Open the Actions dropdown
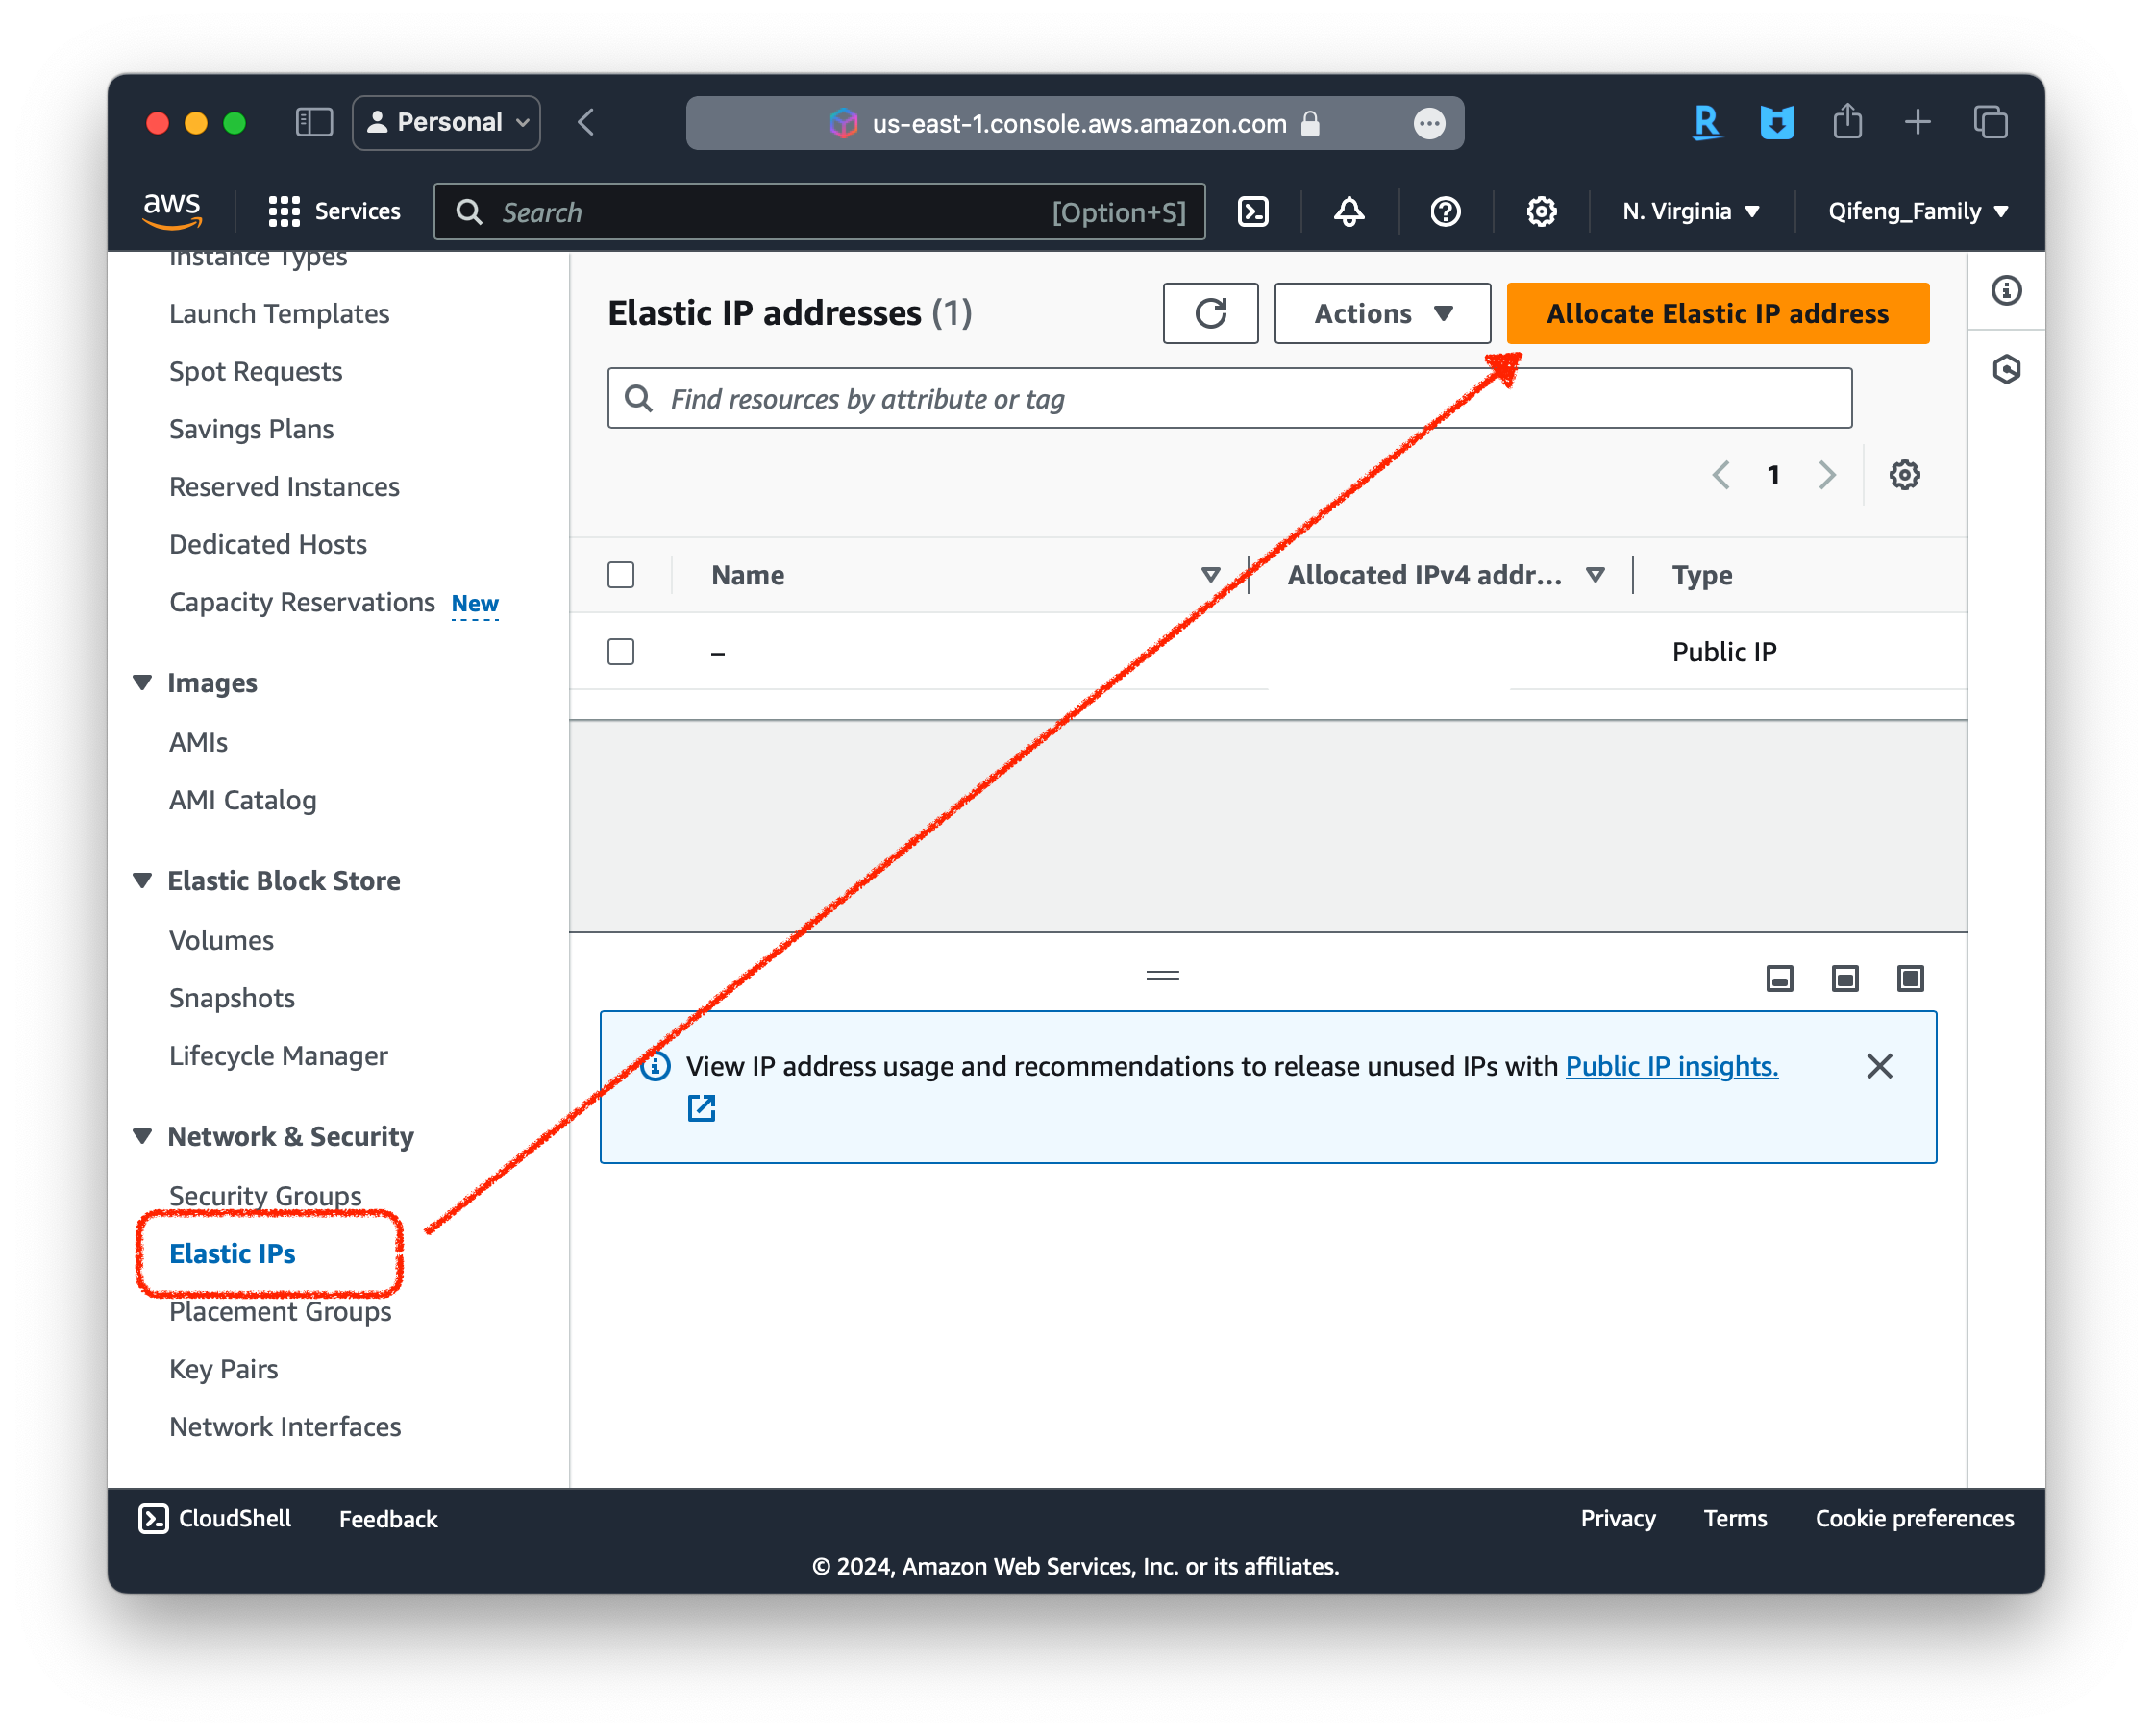This screenshot has height=1736, width=2153. tap(1382, 313)
